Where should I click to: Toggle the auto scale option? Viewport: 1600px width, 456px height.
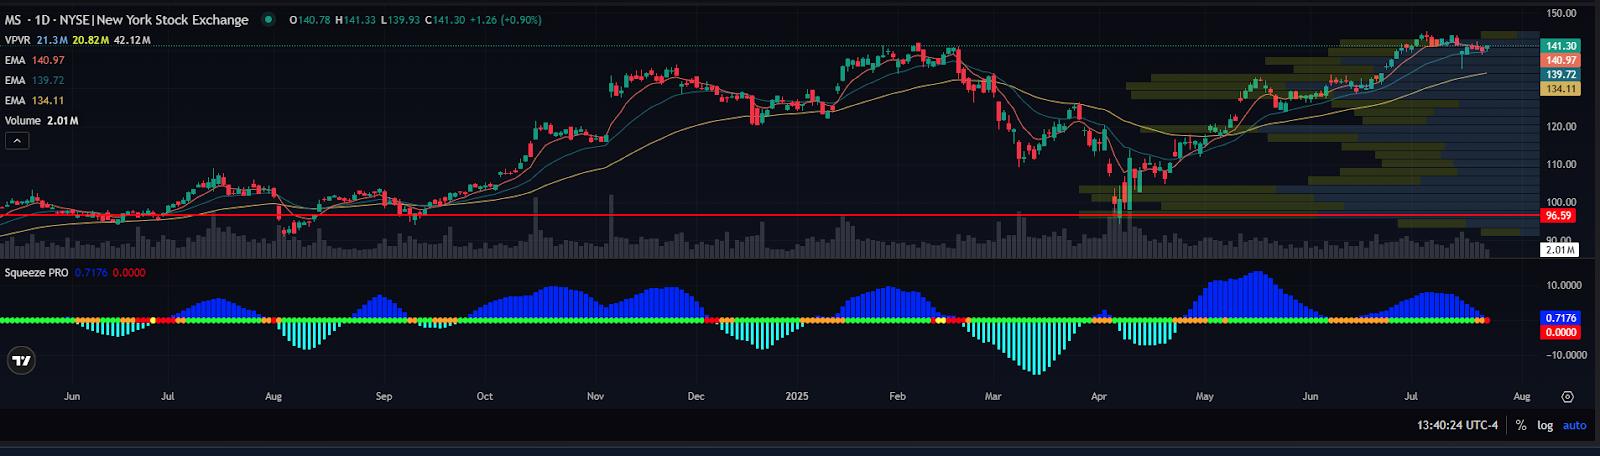point(1575,425)
